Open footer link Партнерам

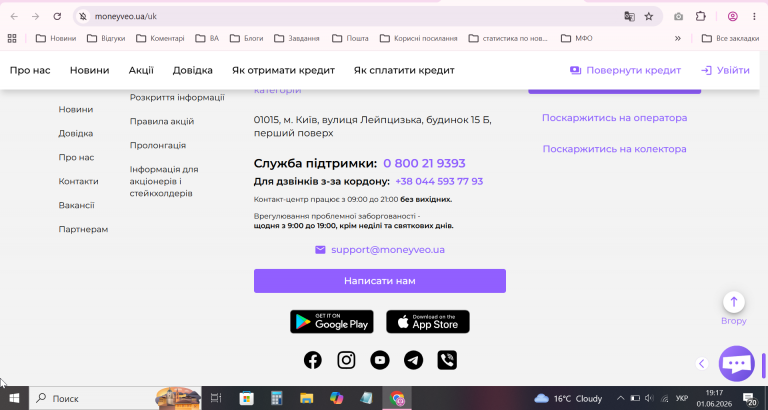(x=83, y=229)
